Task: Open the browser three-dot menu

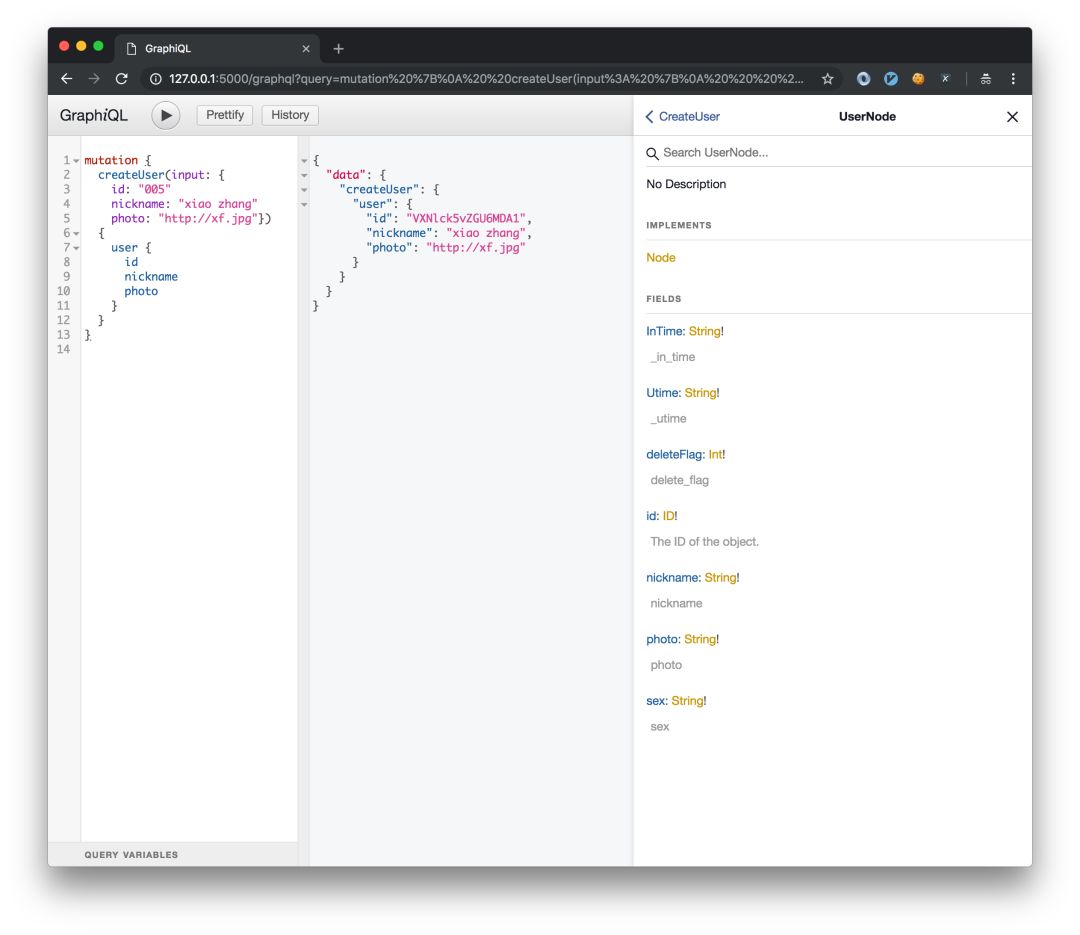Action: coord(1012,79)
